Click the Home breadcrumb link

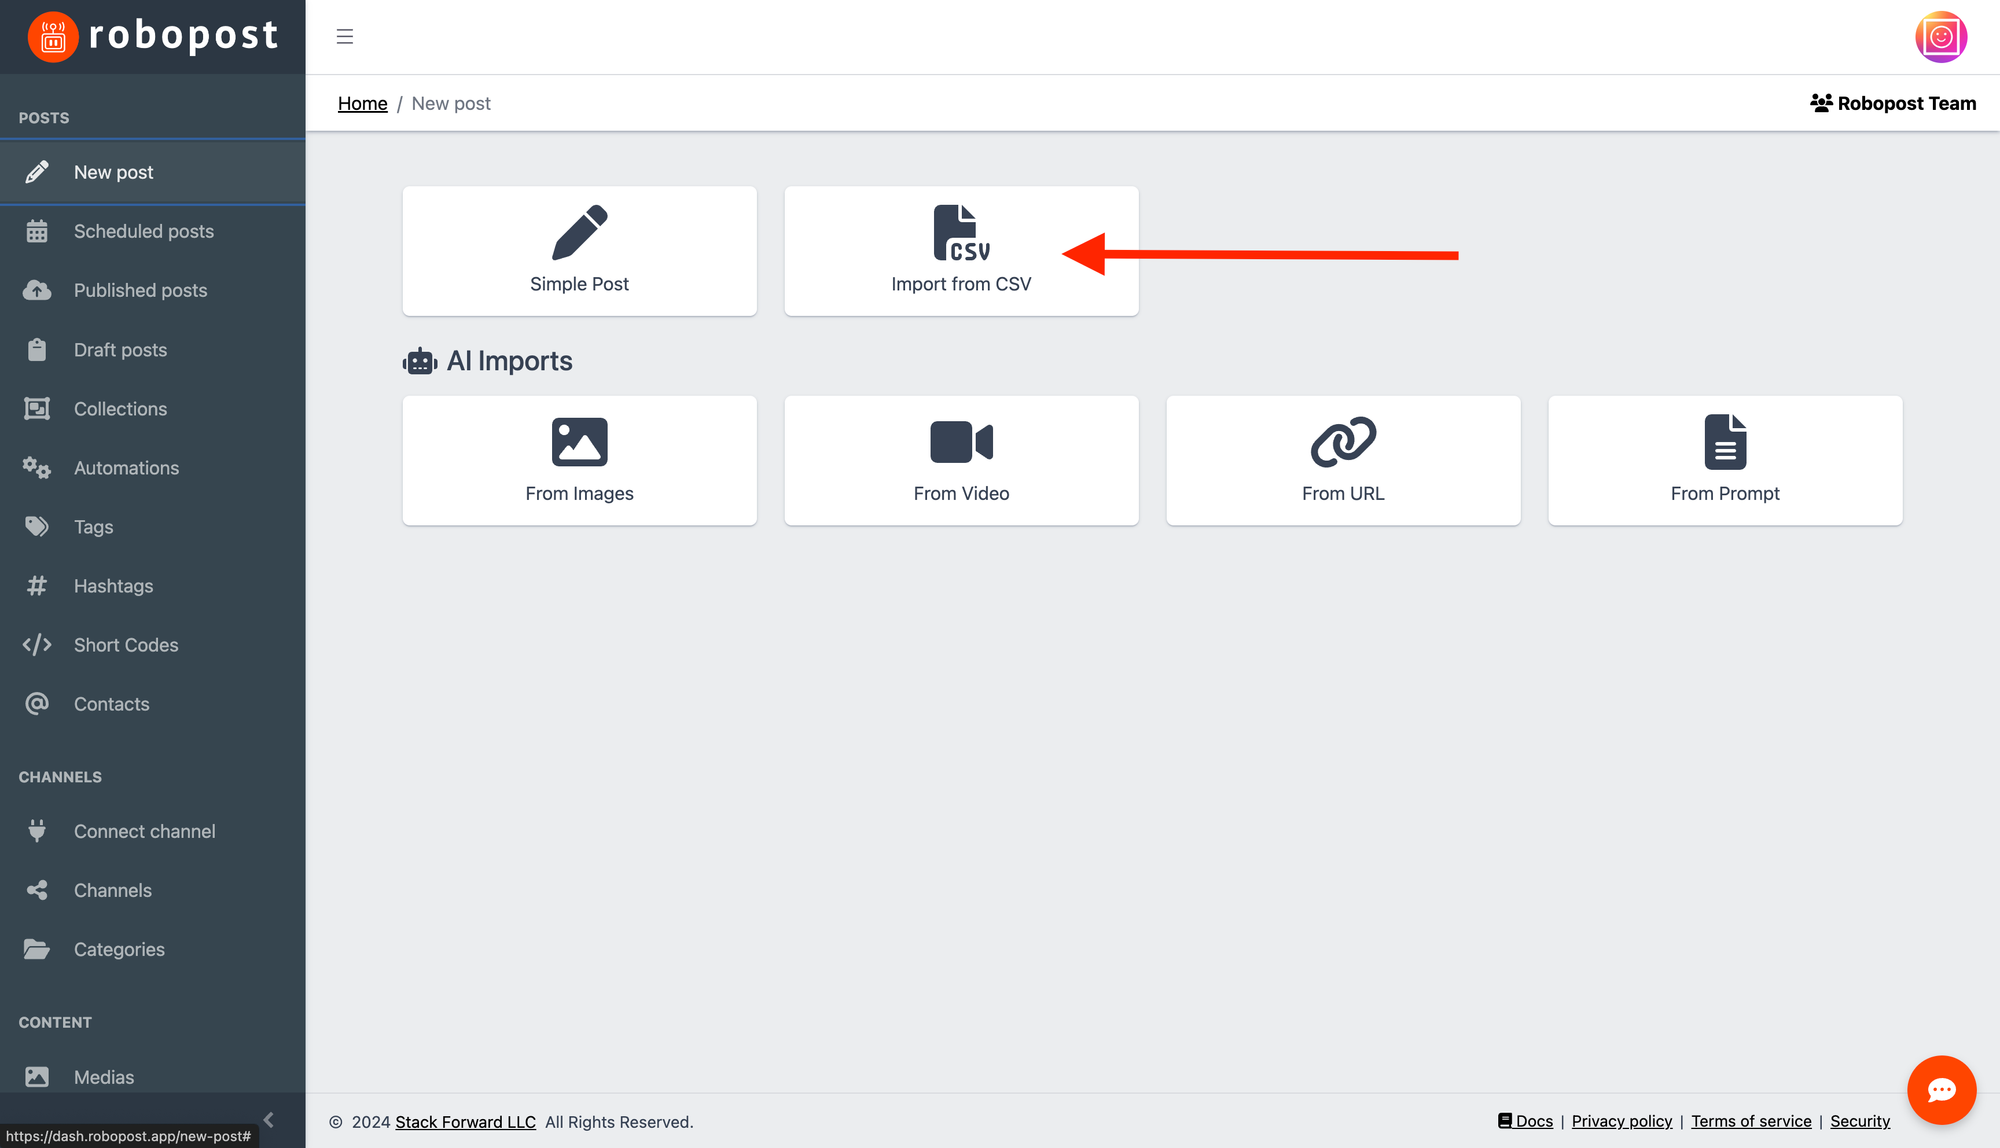pos(362,103)
